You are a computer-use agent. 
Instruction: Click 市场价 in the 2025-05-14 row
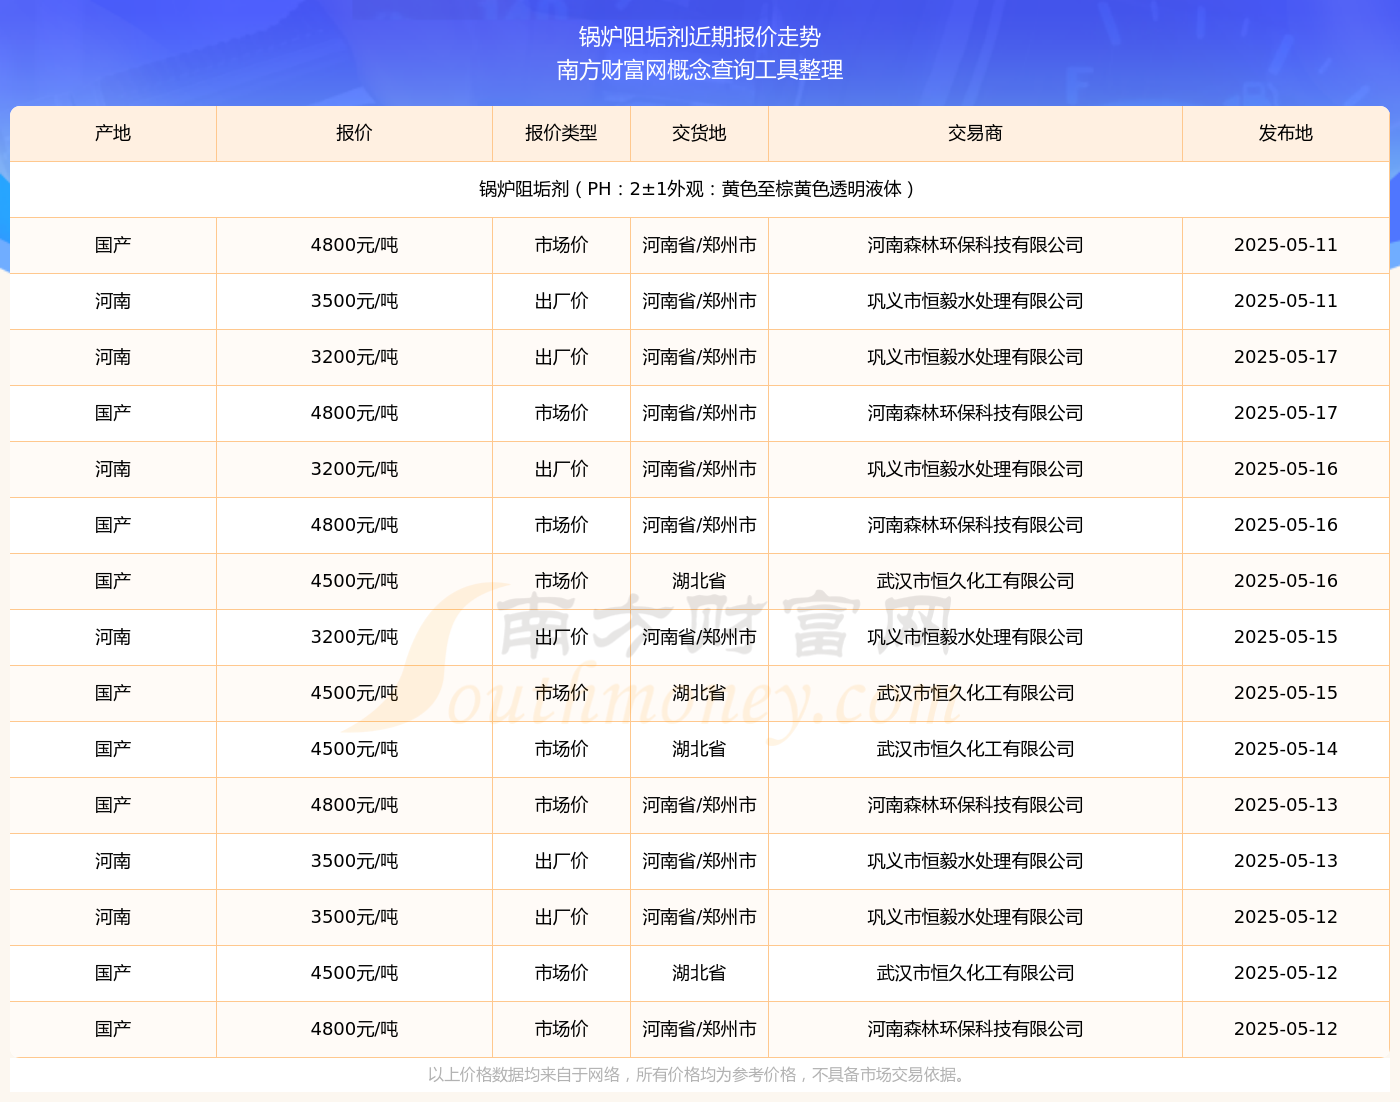[x=561, y=749]
